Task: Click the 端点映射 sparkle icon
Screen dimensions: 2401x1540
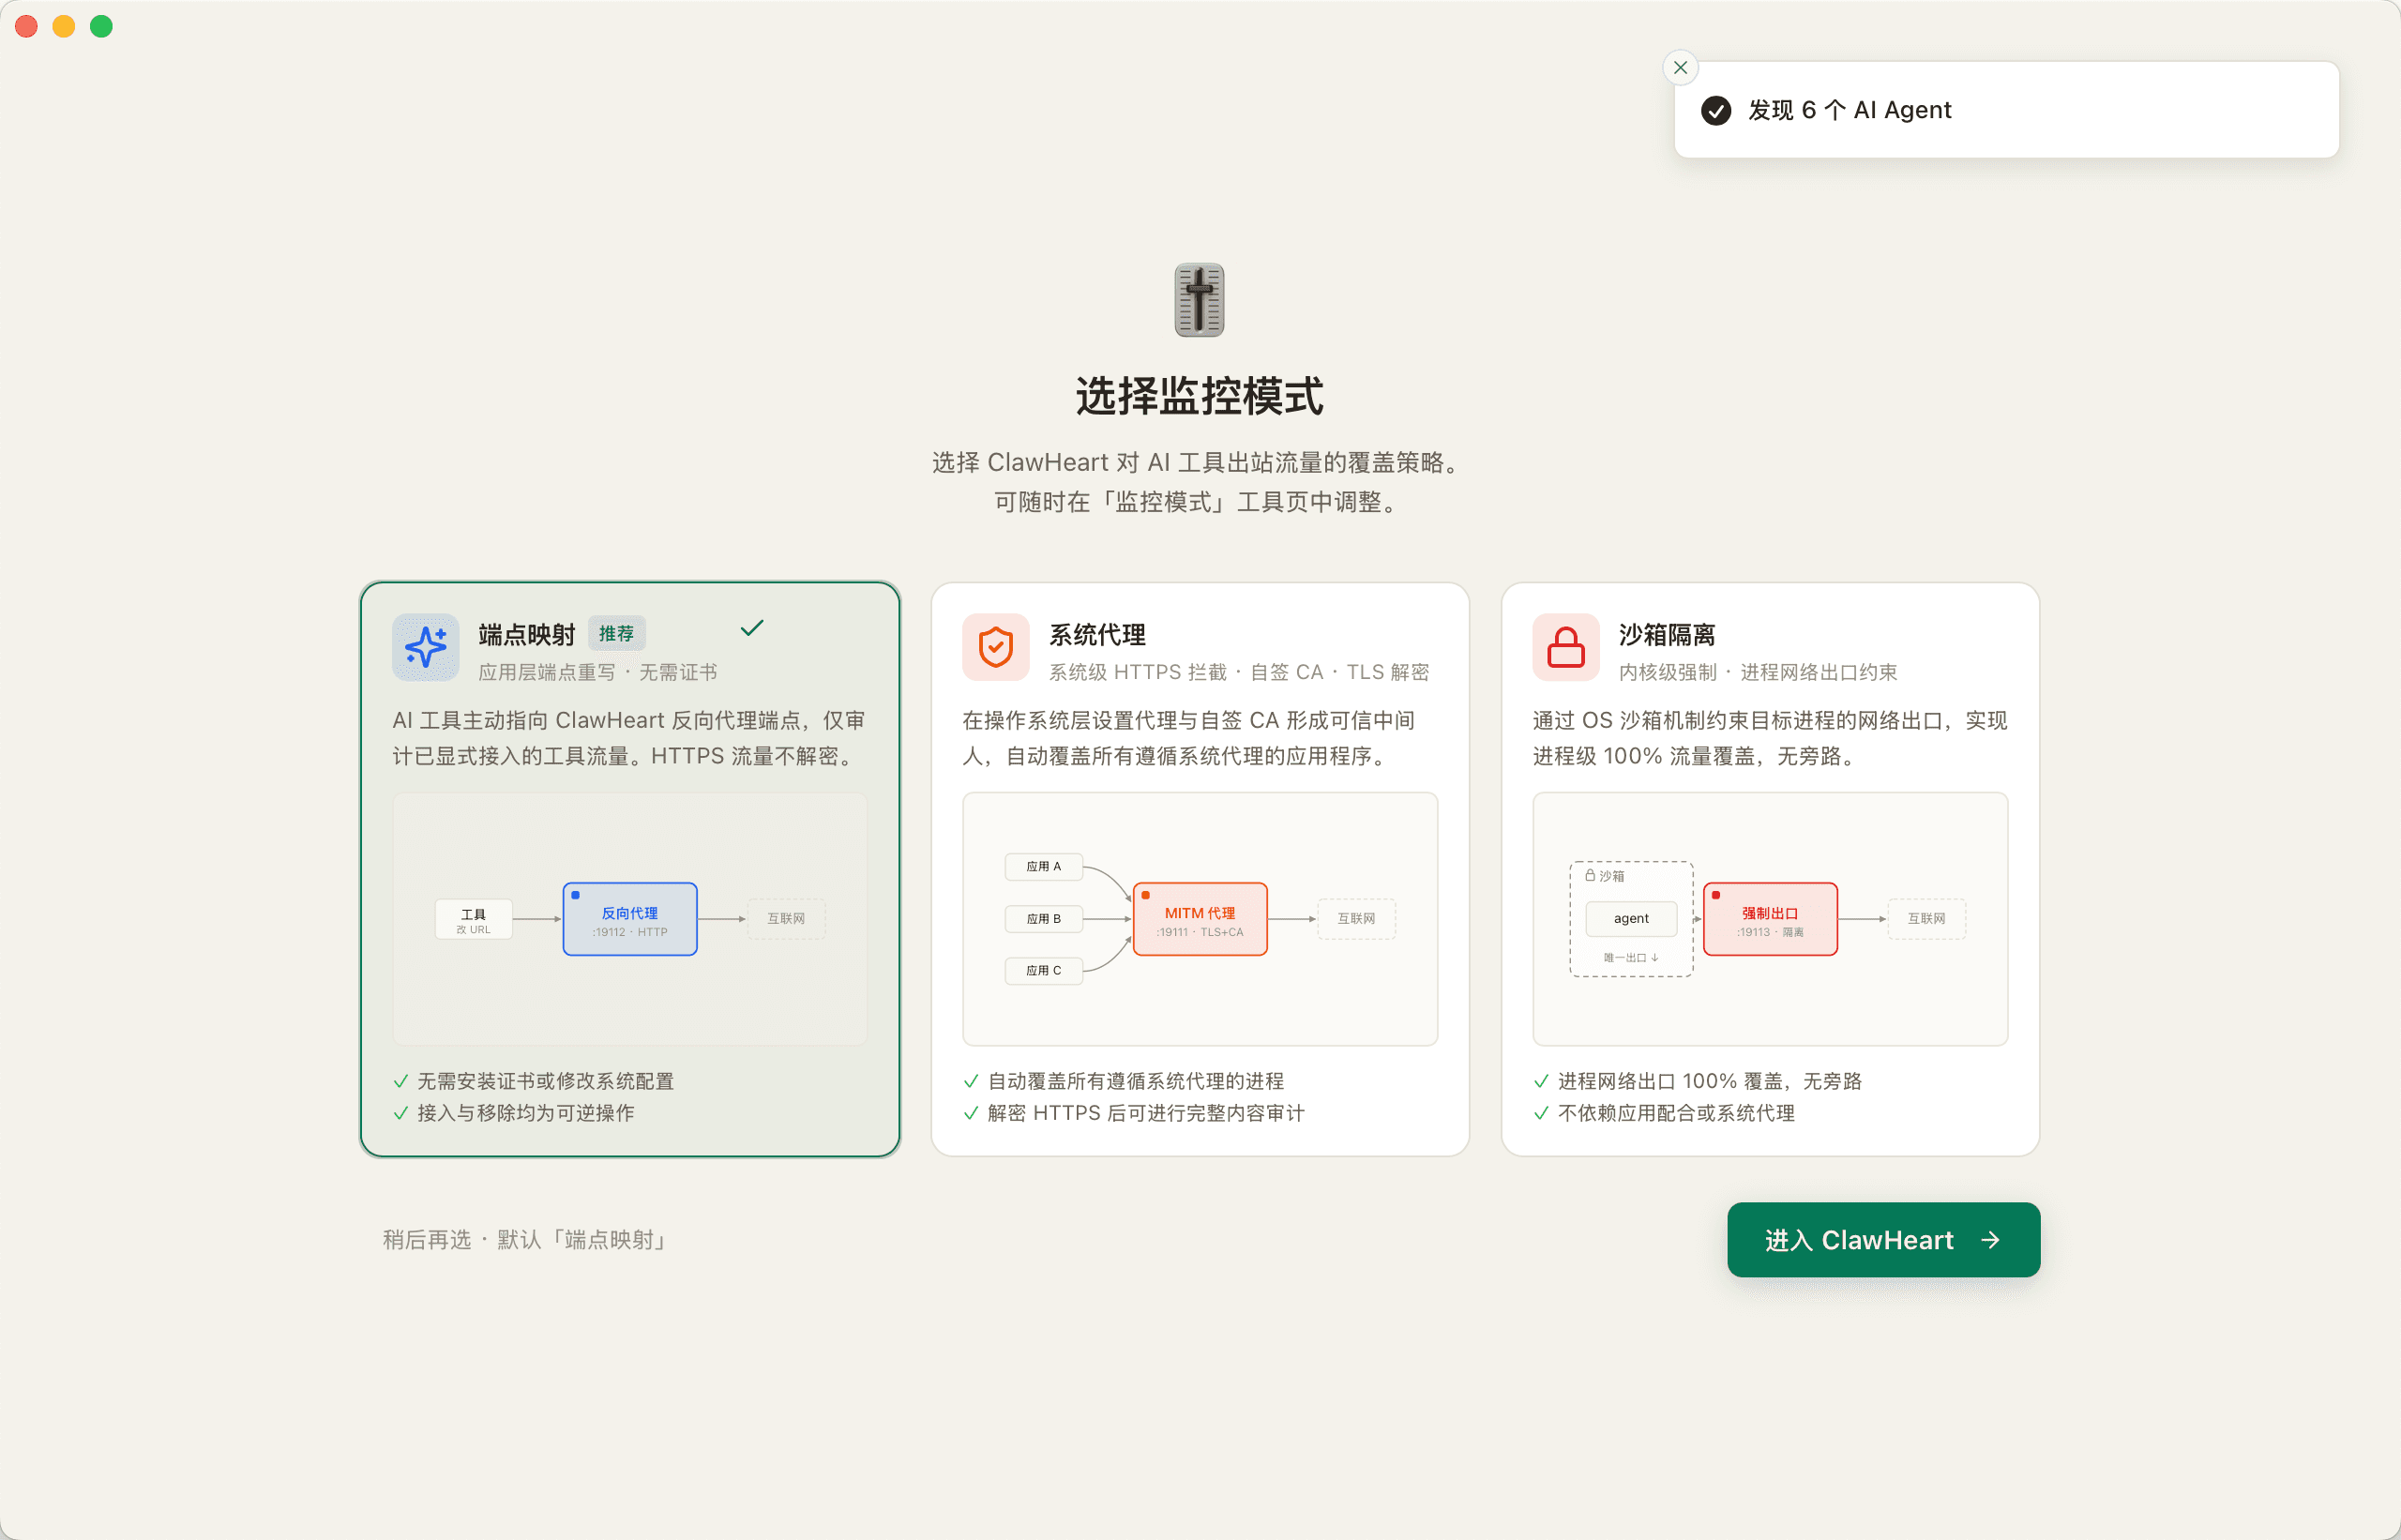Action: coord(426,647)
